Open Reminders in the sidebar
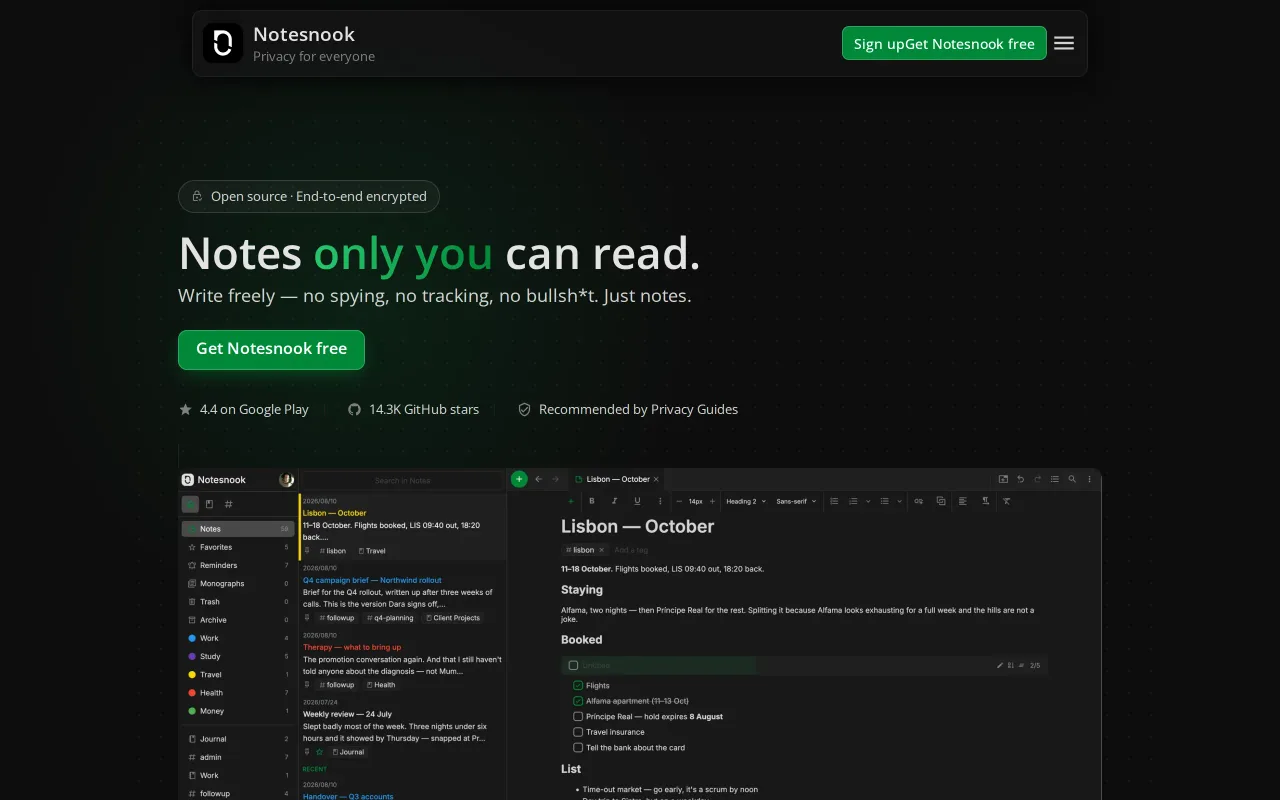The width and height of the screenshot is (1280, 800). coord(238,565)
